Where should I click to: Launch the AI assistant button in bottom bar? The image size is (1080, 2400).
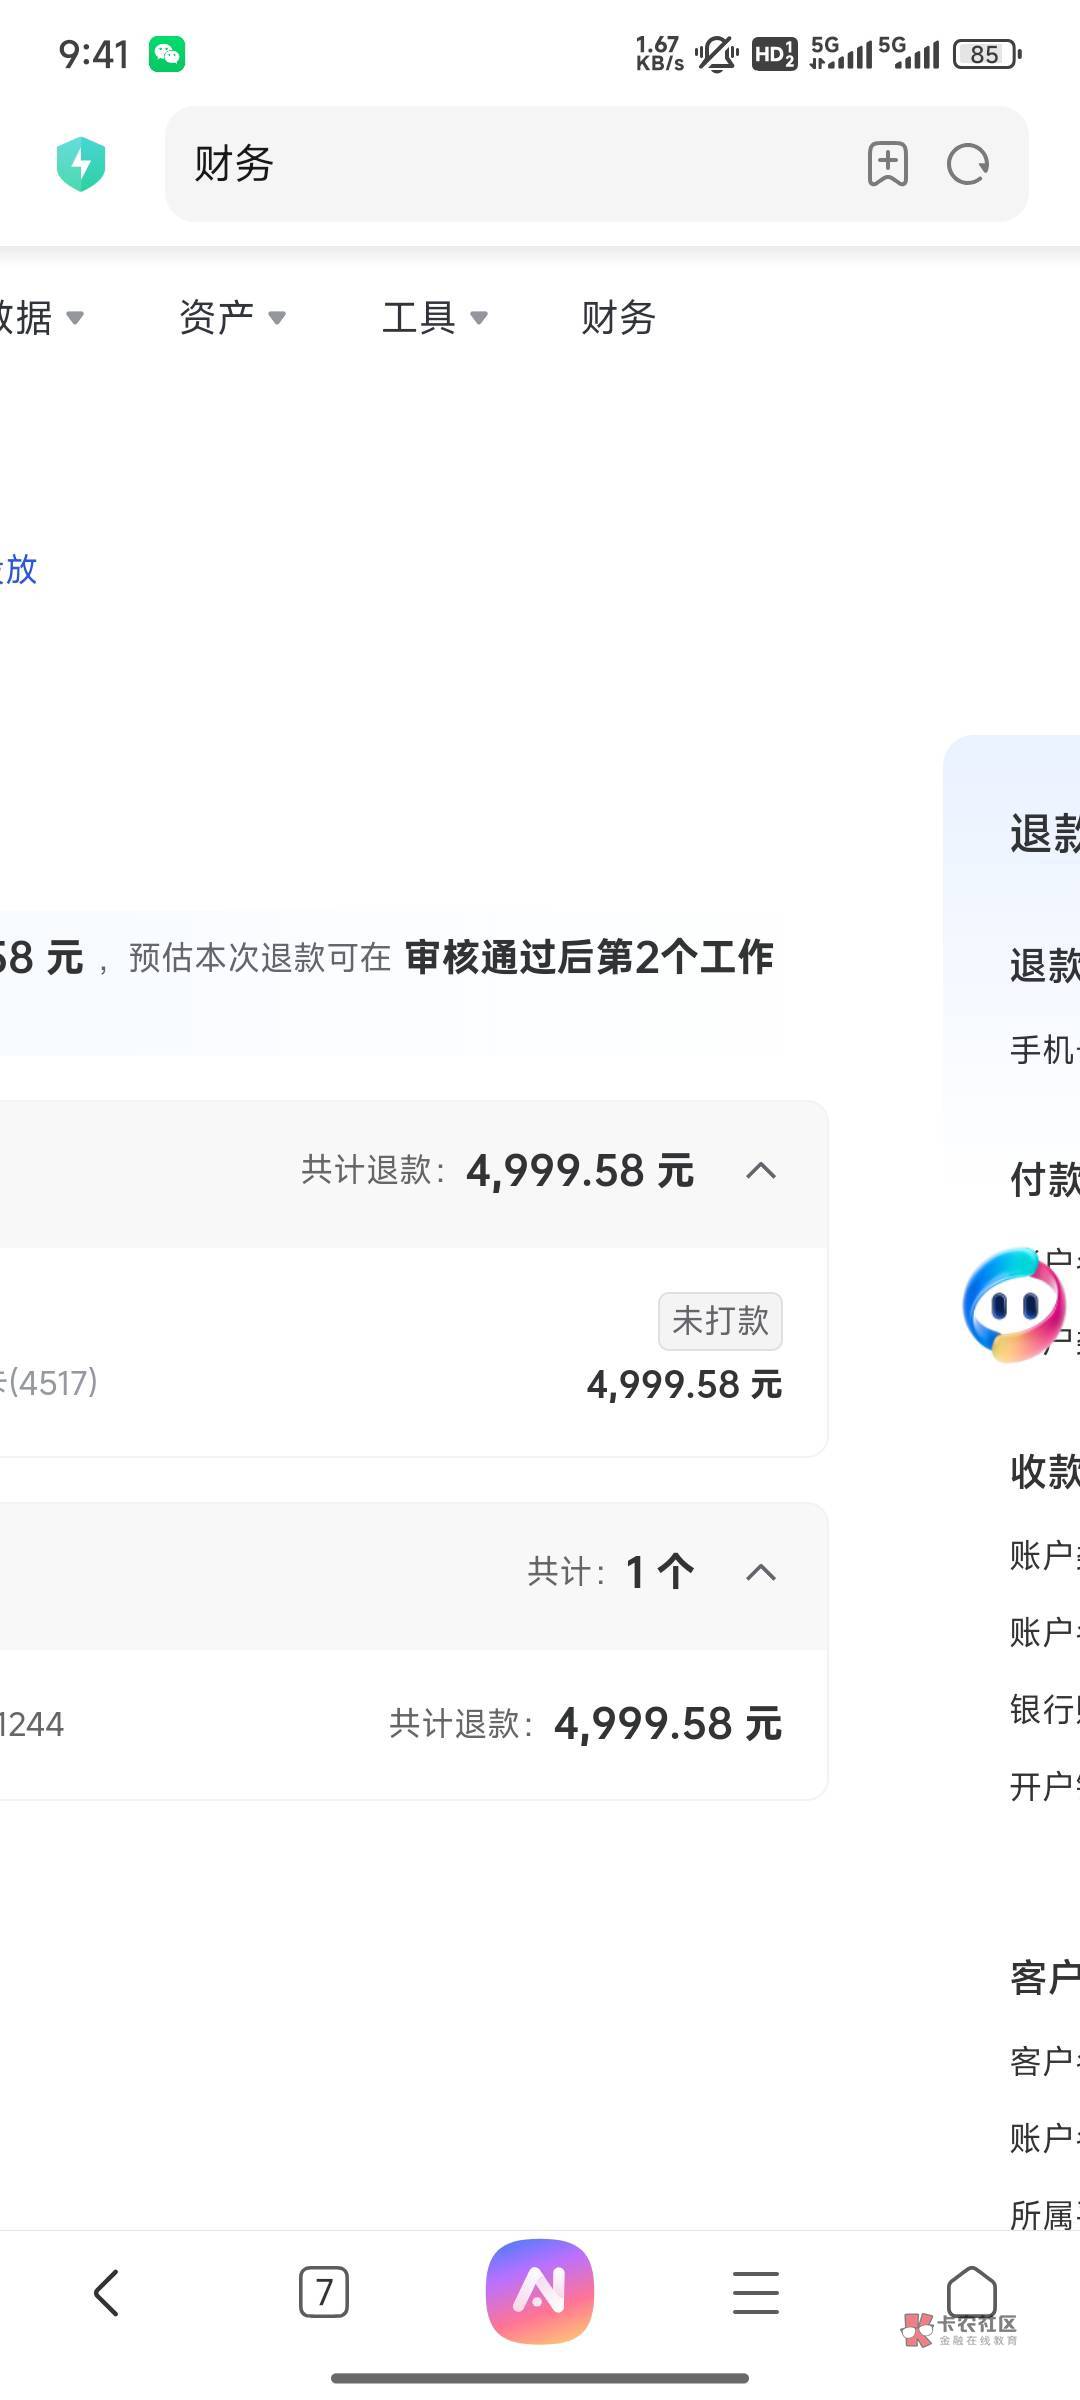pos(540,2291)
